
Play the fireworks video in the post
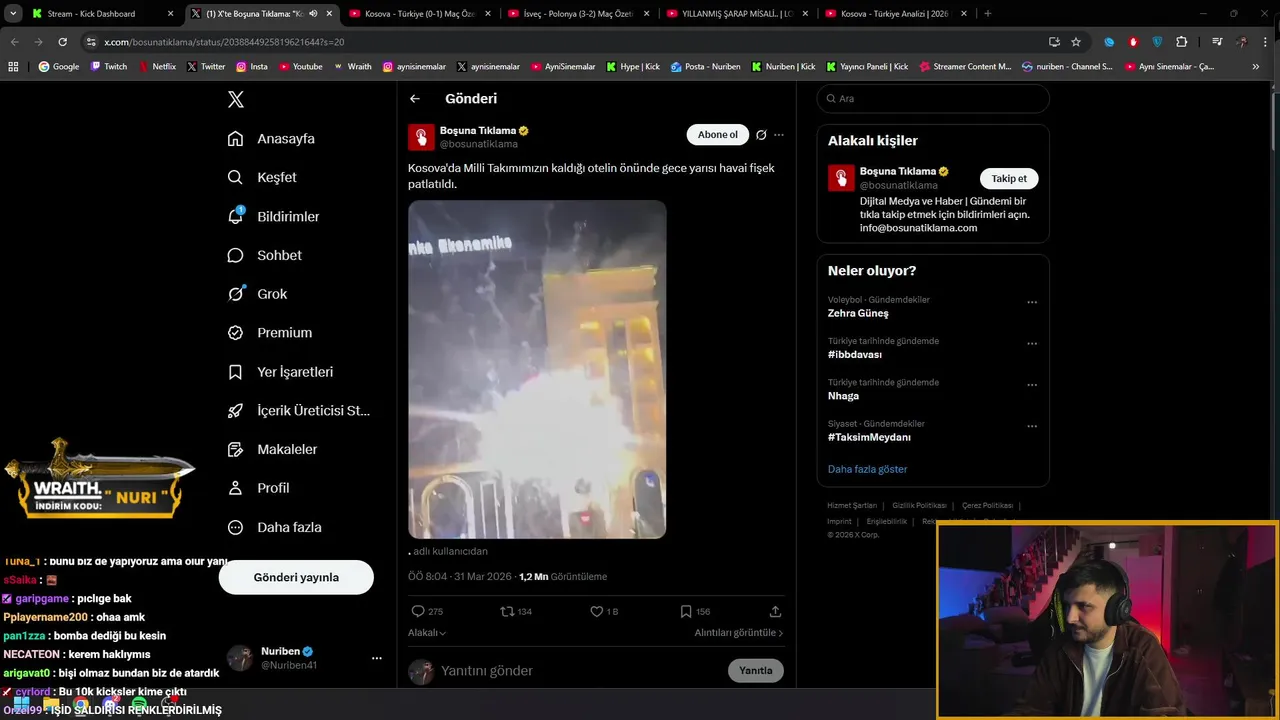(537, 369)
